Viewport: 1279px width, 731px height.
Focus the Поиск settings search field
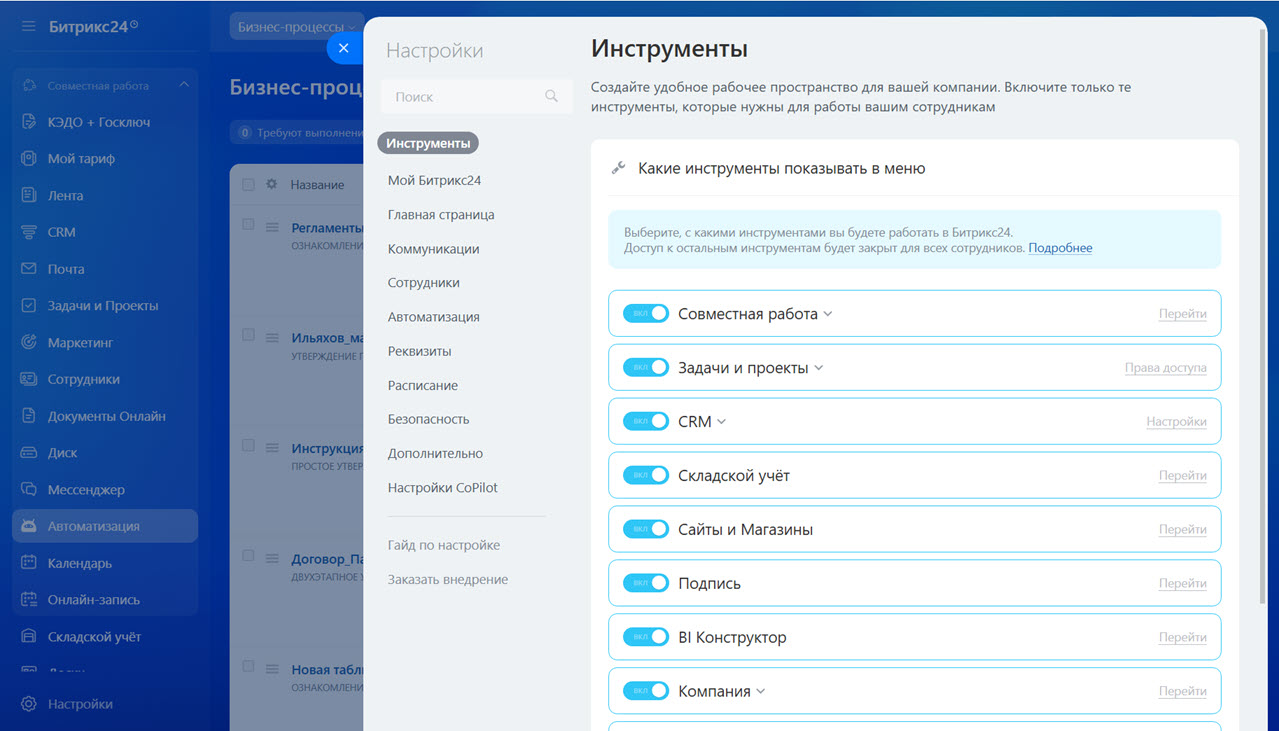[x=477, y=97]
